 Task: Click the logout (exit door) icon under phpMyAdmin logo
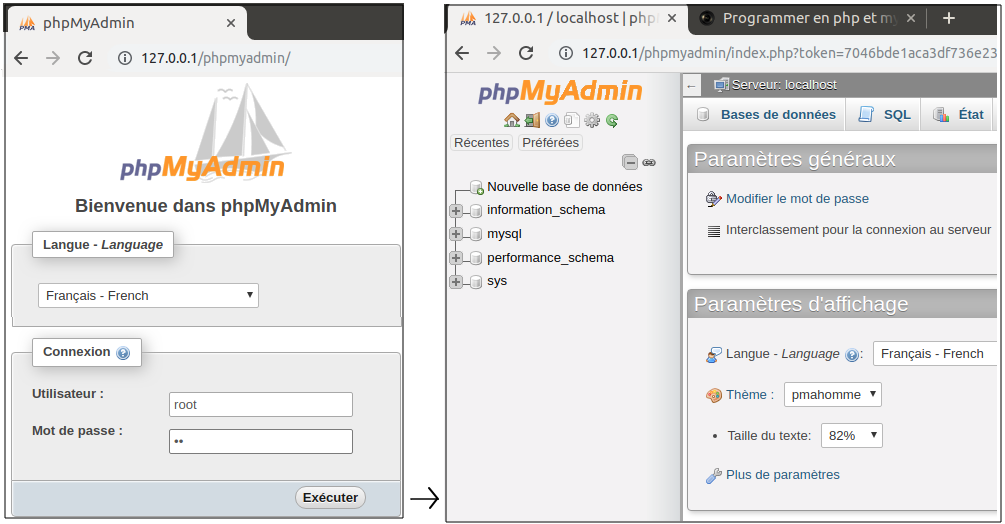point(532,120)
